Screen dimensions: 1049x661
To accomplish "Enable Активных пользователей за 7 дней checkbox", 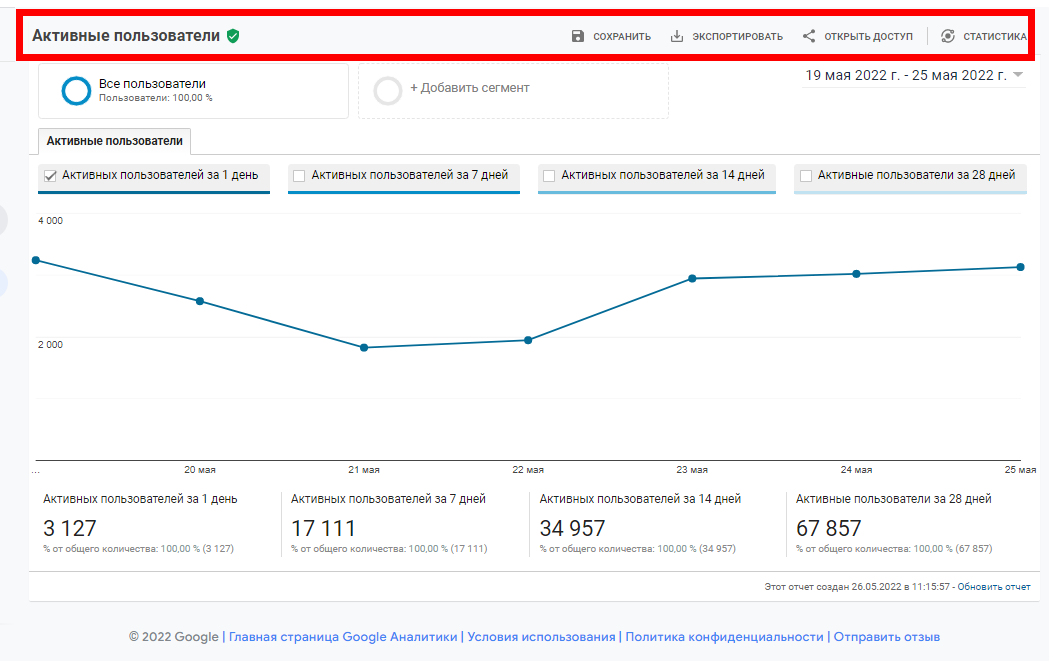I will [x=299, y=176].
